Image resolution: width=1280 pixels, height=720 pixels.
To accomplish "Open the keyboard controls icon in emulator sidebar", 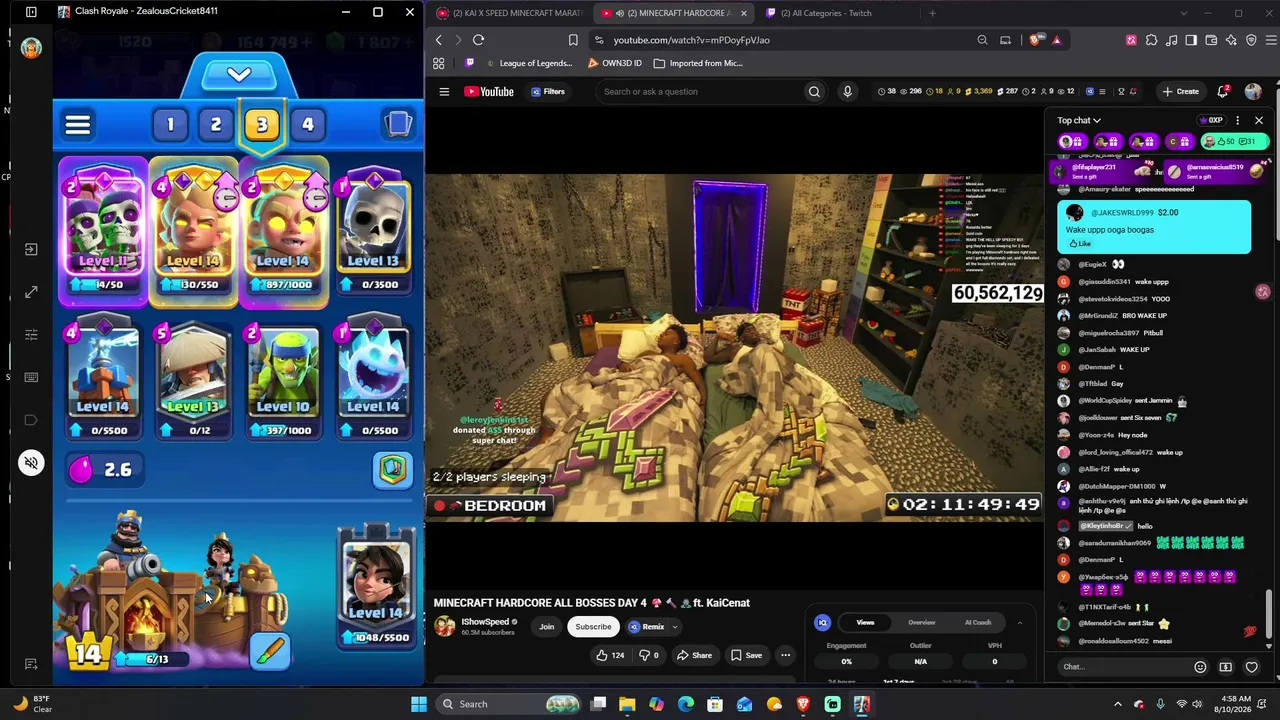I will [x=31, y=377].
